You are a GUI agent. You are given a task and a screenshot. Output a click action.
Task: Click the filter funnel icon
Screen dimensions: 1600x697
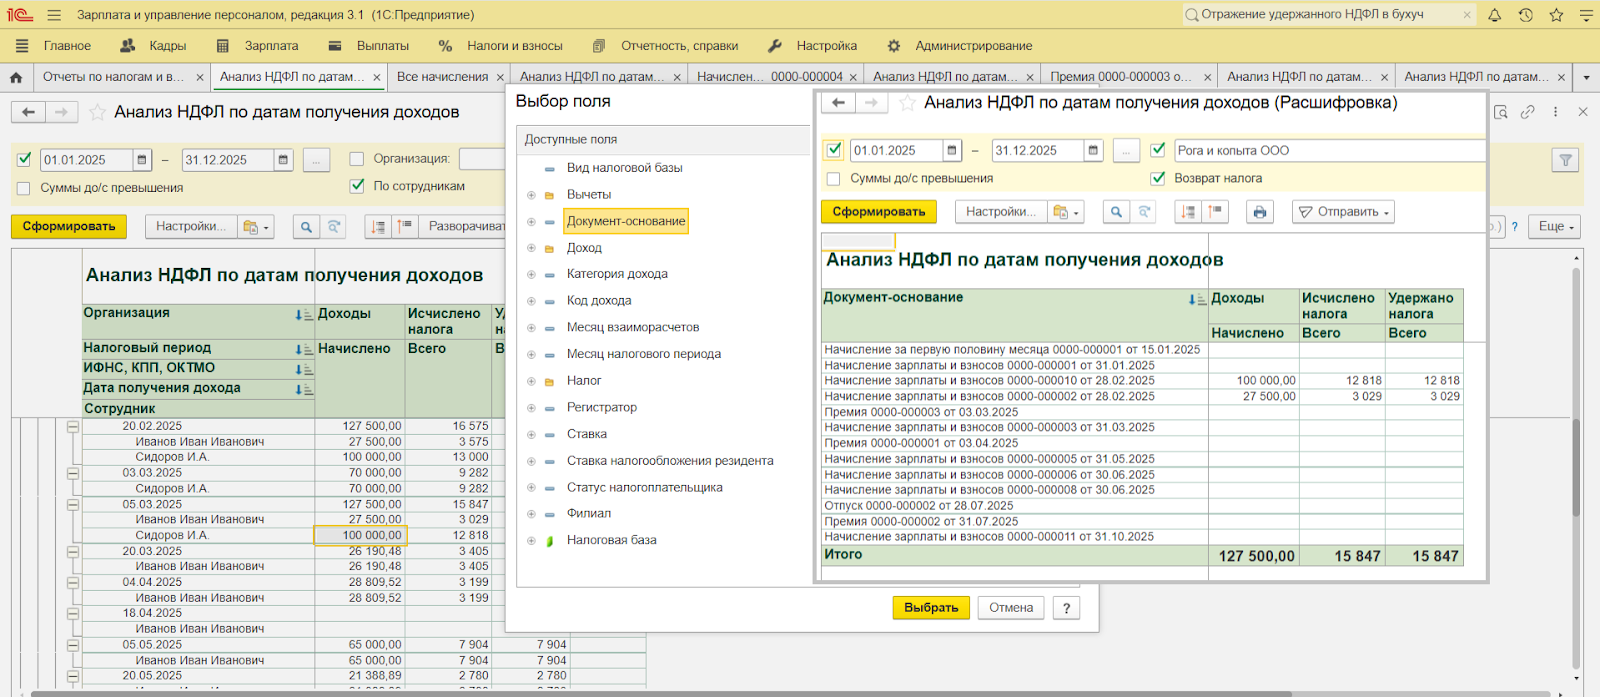[x=1565, y=160]
